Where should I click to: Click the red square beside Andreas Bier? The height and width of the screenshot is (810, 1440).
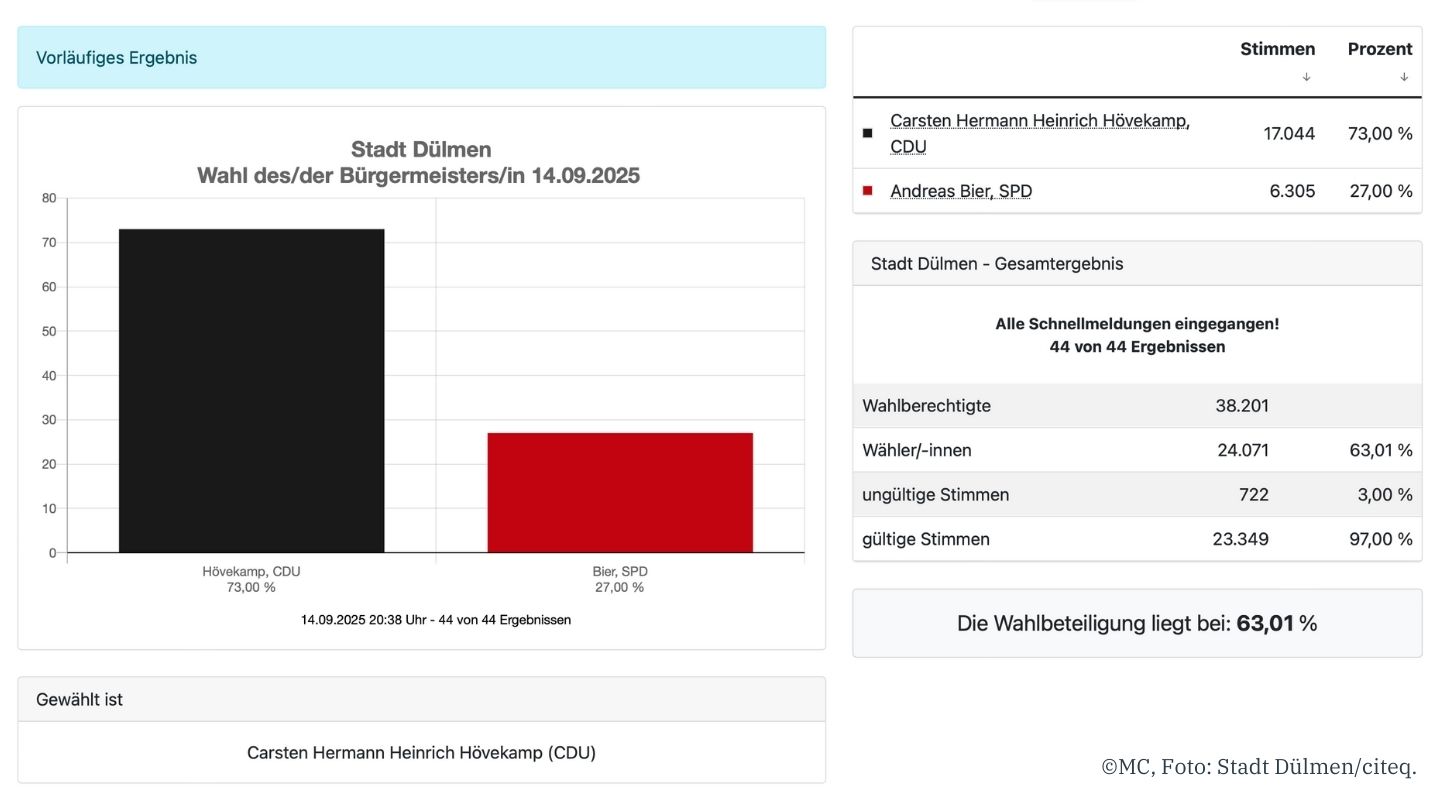tap(867, 190)
